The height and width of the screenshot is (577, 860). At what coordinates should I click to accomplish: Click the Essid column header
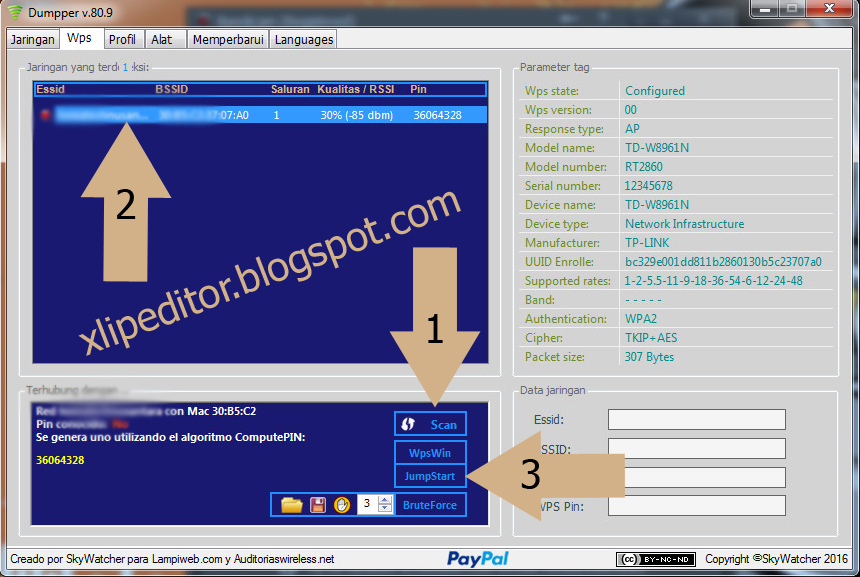50,89
